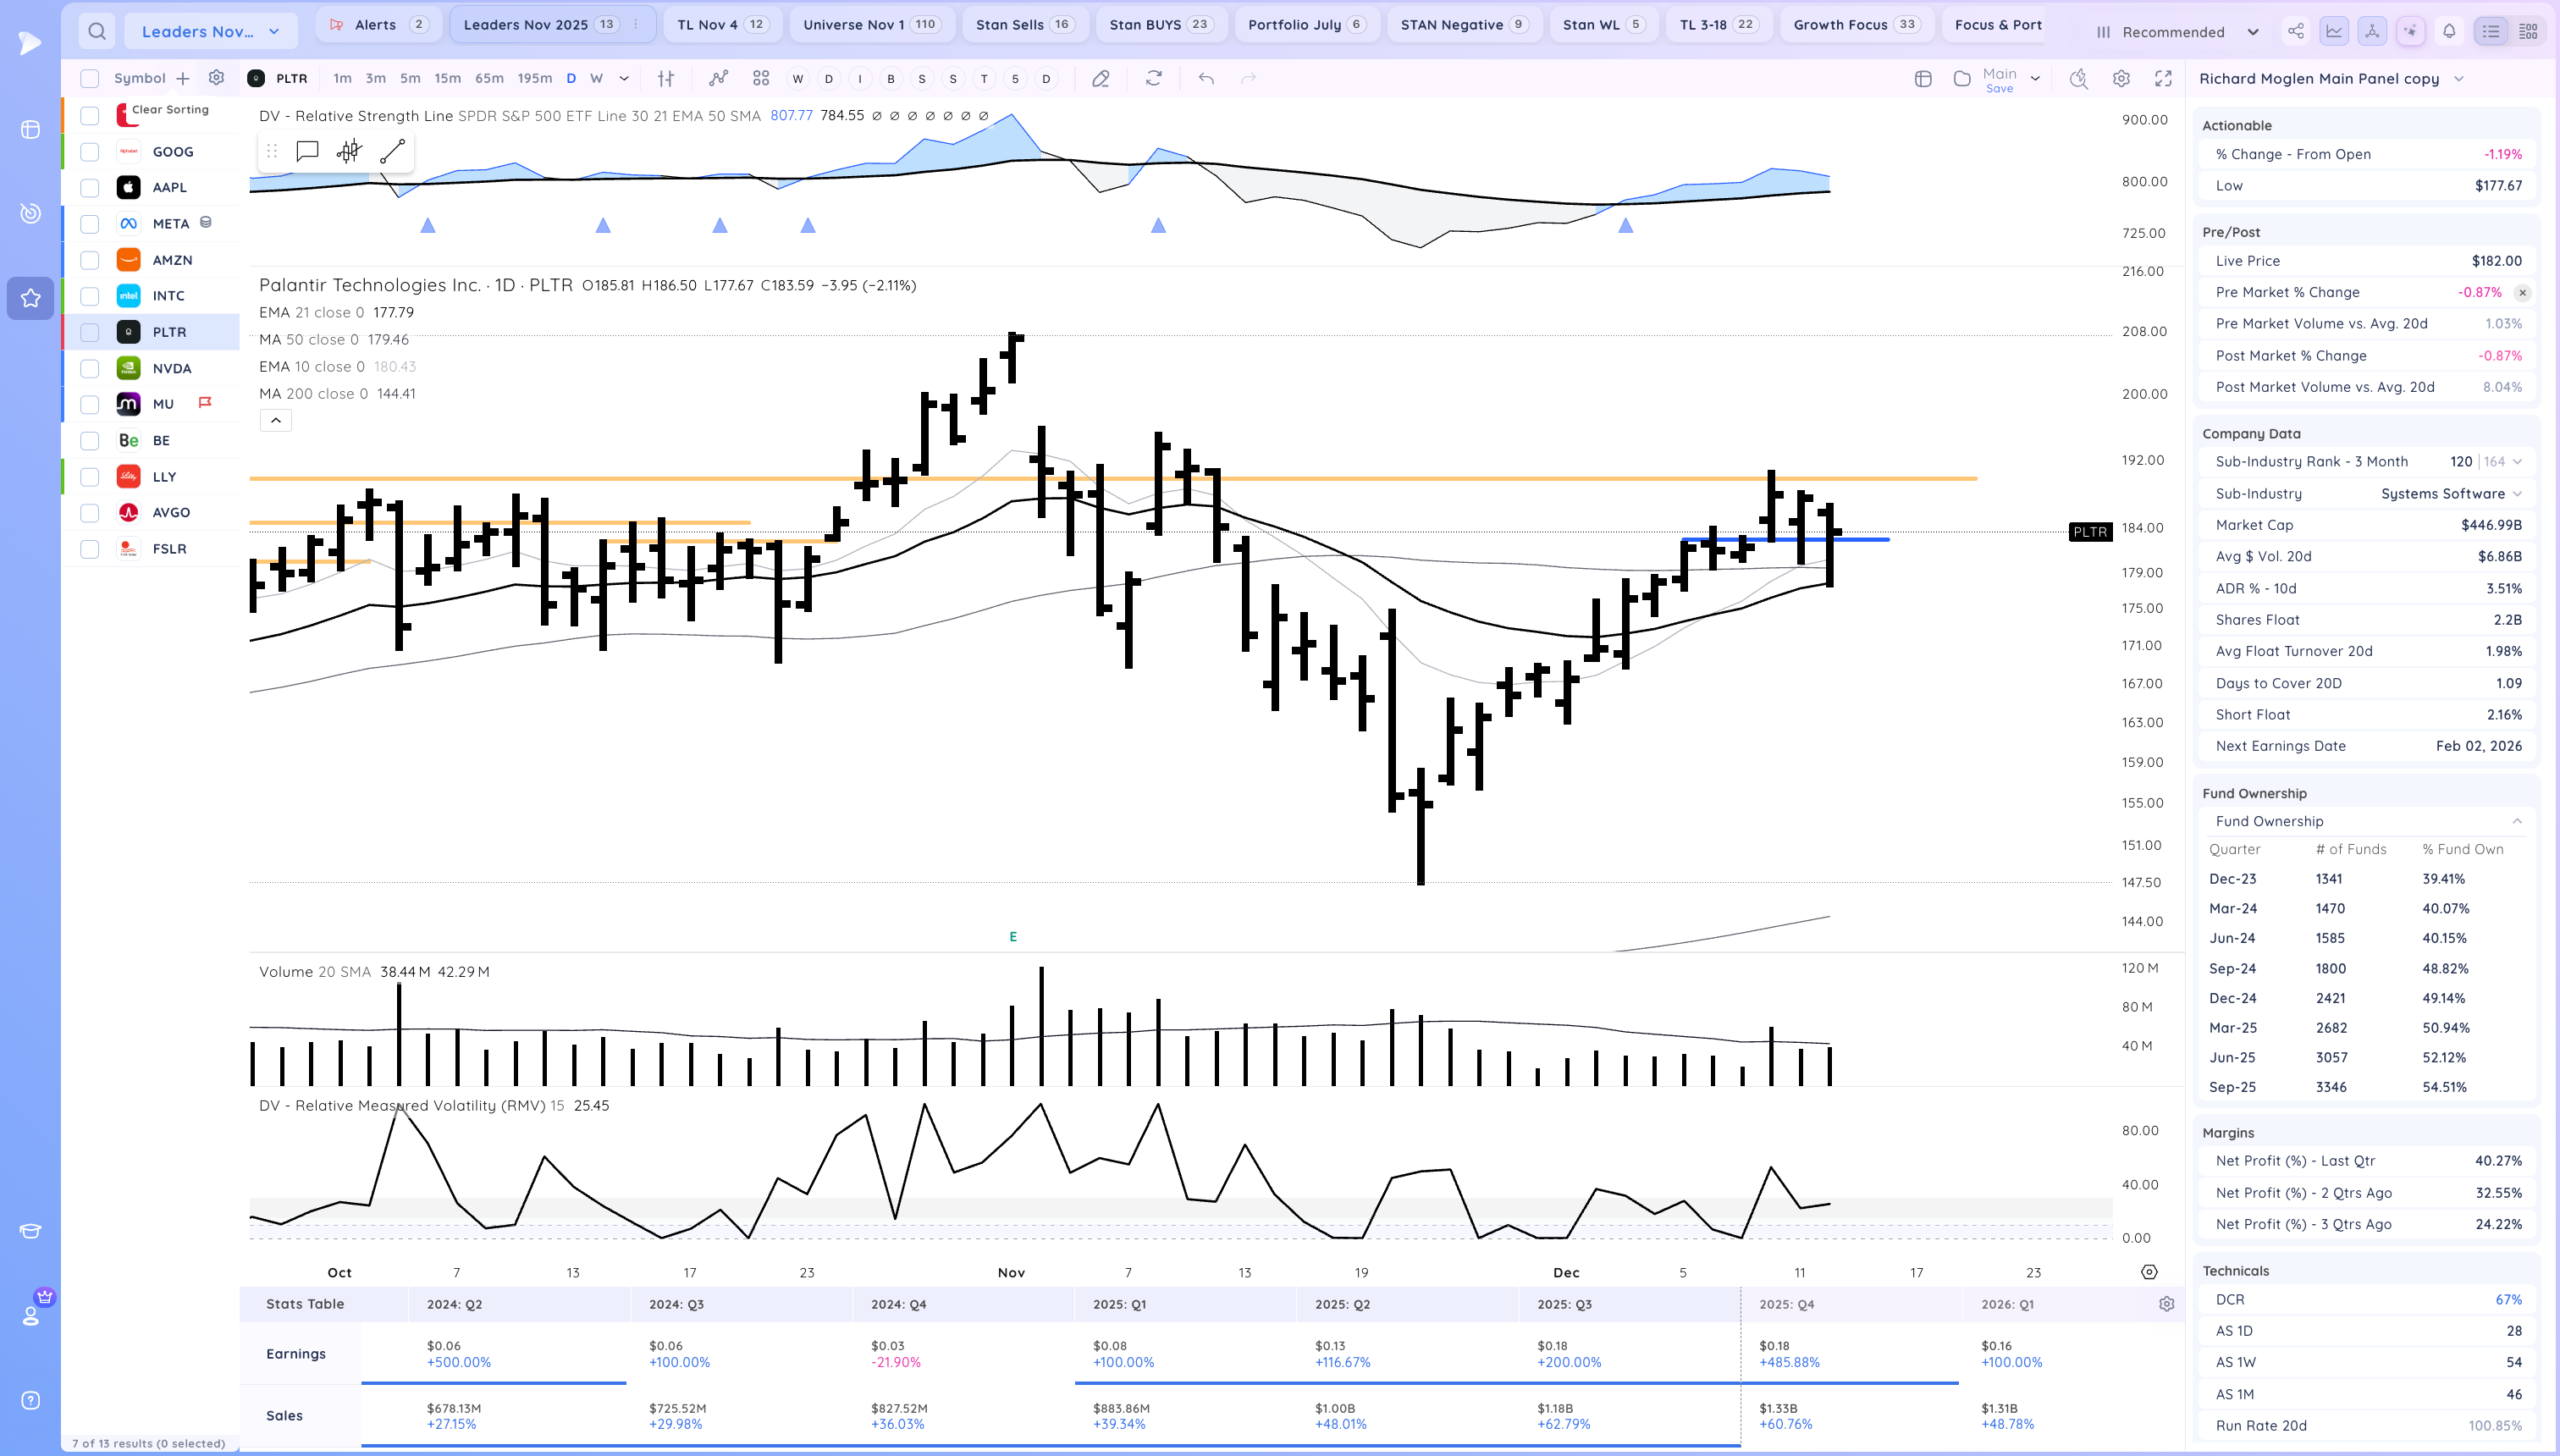Open the Leaders Nov watchlist dropdown
Viewport: 2560px width, 1456px height.
coord(211,31)
